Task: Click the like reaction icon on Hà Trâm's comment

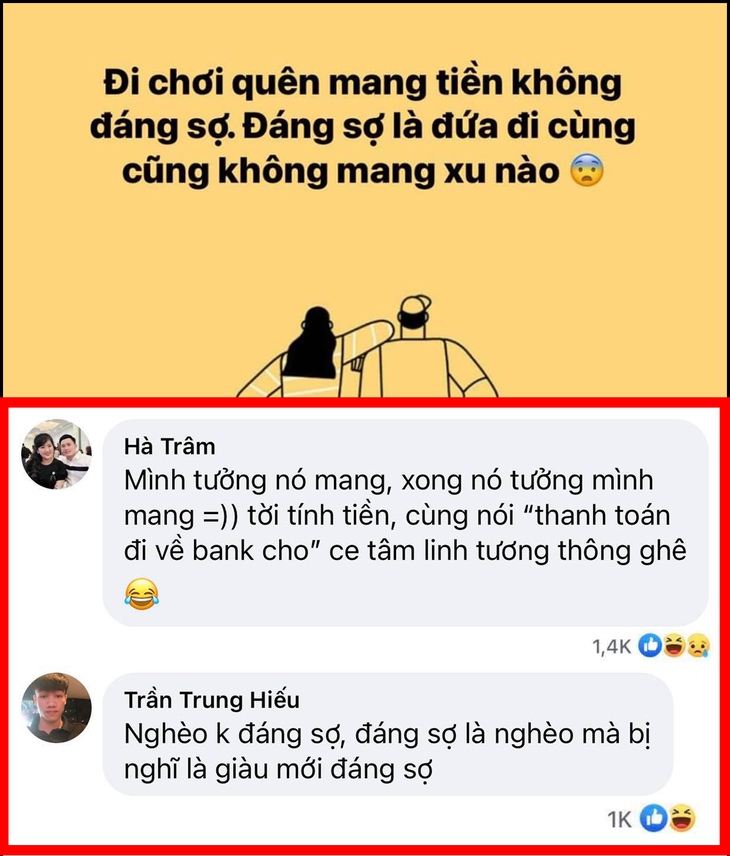Action: (650, 646)
